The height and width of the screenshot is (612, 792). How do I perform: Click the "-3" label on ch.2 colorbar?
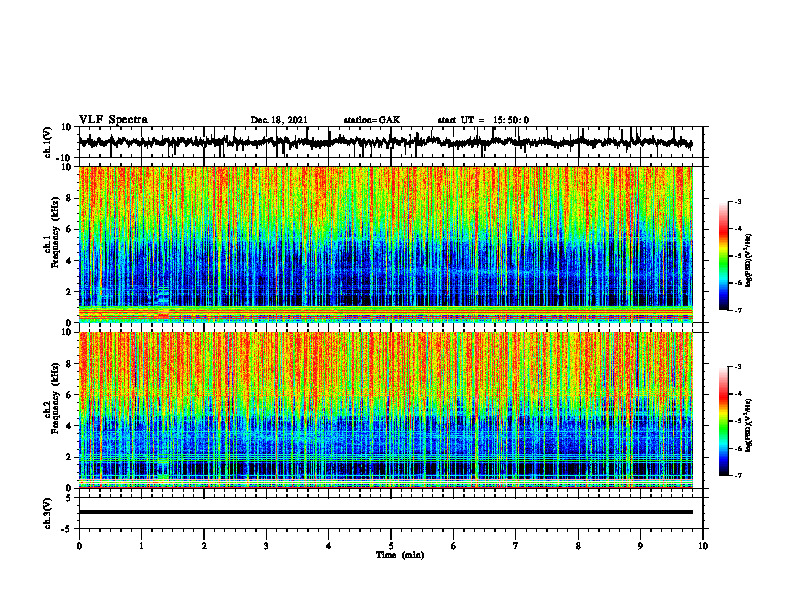click(x=738, y=367)
